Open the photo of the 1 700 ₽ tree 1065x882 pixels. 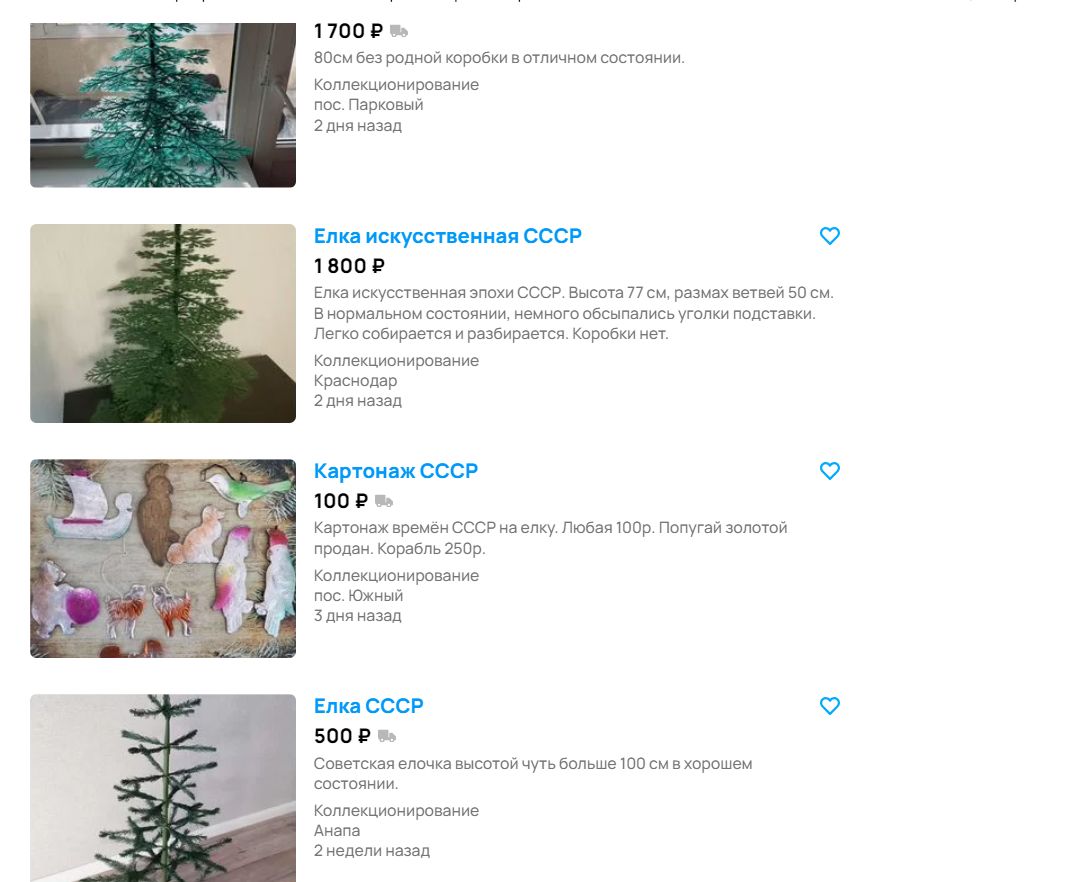pyautogui.click(x=163, y=105)
